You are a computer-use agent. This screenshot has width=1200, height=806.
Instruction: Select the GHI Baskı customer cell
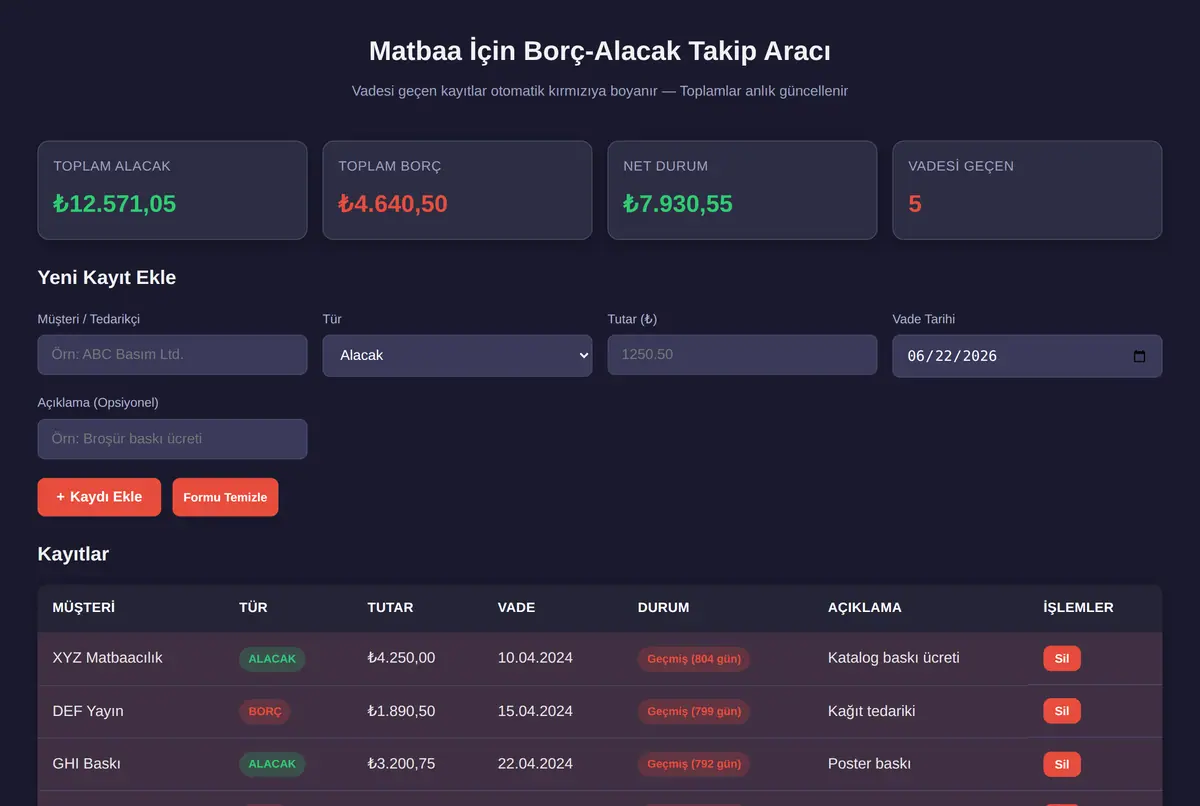click(x=86, y=764)
